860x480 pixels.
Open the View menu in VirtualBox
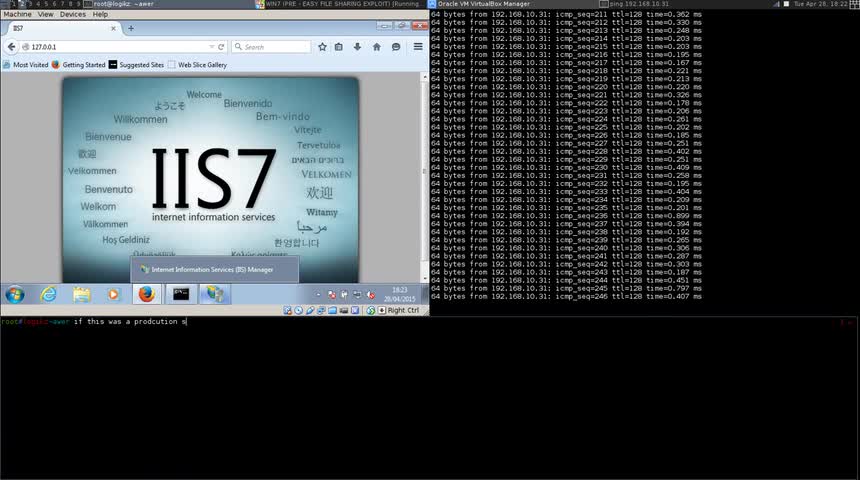point(46,14)
